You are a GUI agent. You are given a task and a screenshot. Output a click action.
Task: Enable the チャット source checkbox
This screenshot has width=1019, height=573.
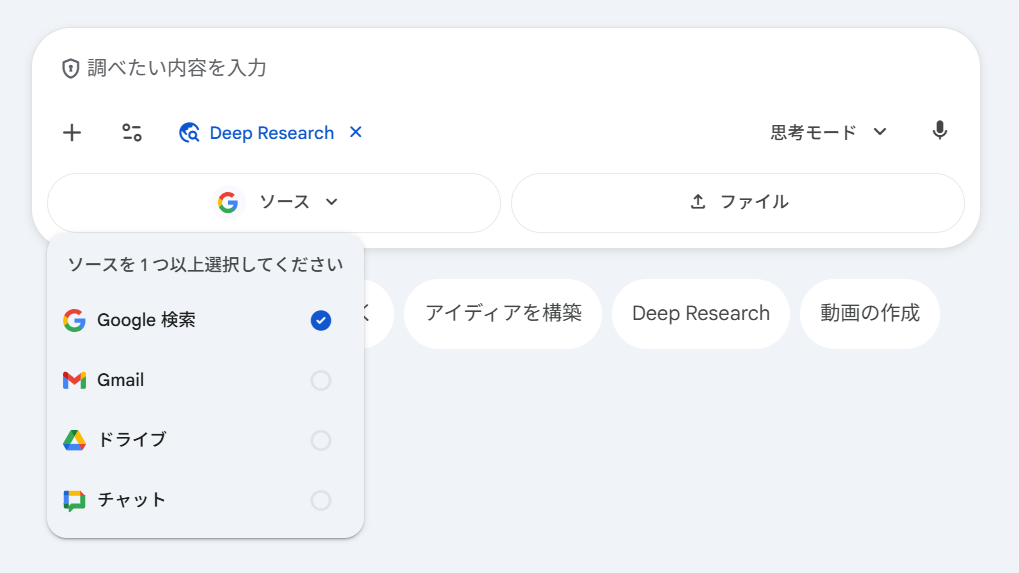(320, 500)
